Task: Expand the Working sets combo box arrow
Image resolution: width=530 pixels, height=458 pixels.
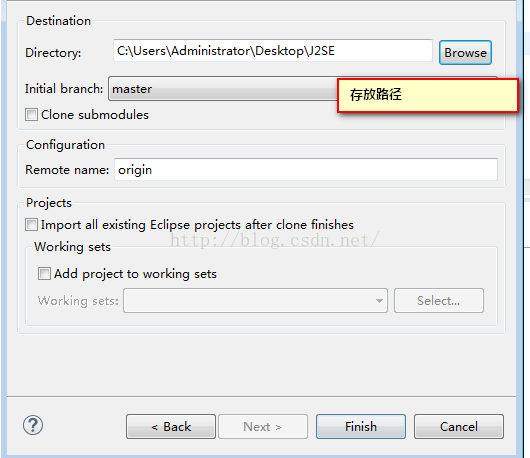Action: click(379, 300)
